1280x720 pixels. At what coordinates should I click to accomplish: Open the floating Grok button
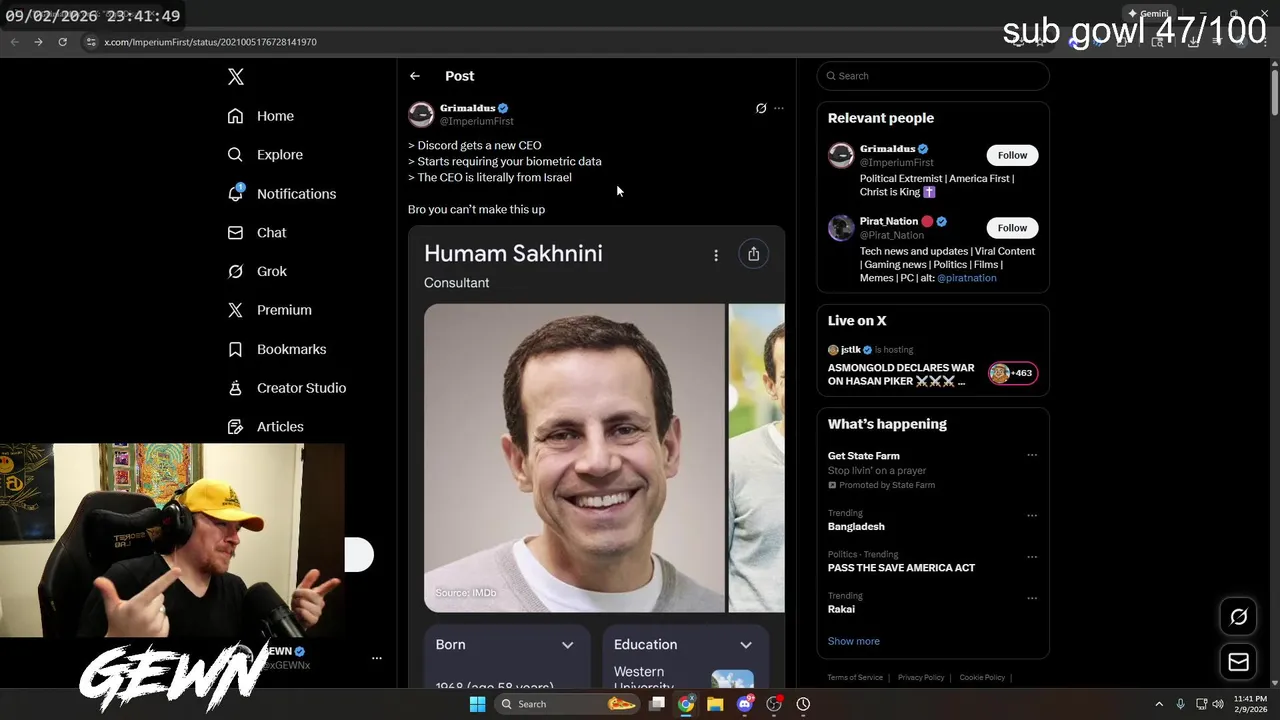coord(1238,617)
